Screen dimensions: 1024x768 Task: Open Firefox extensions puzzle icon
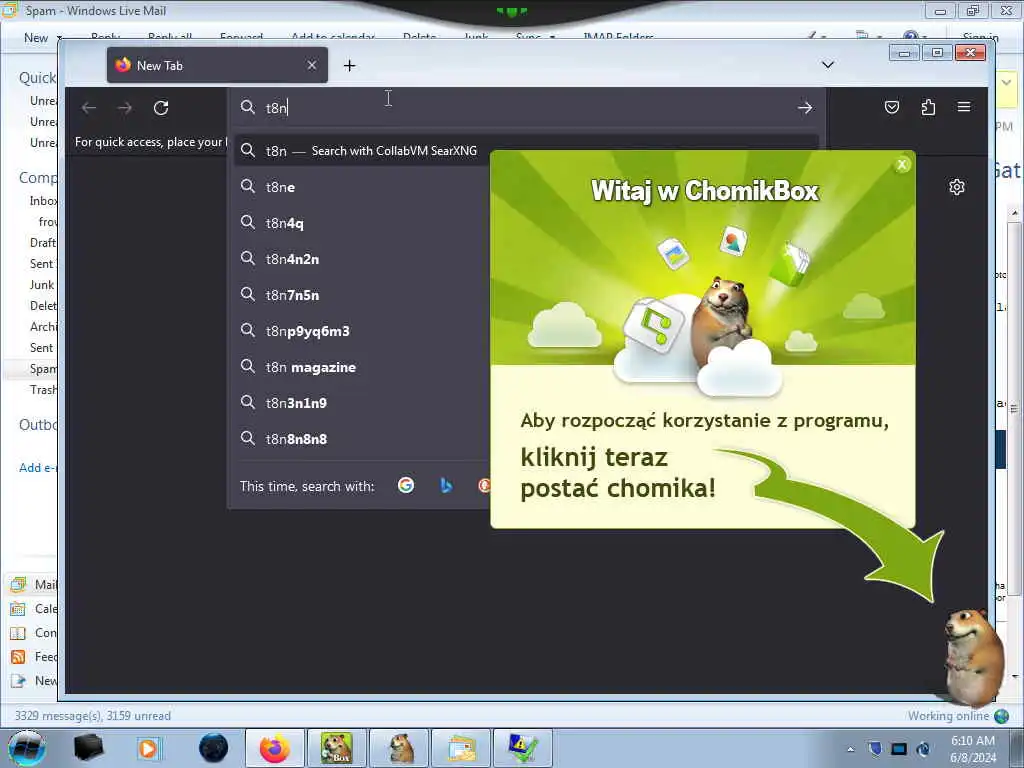[928, 107]
